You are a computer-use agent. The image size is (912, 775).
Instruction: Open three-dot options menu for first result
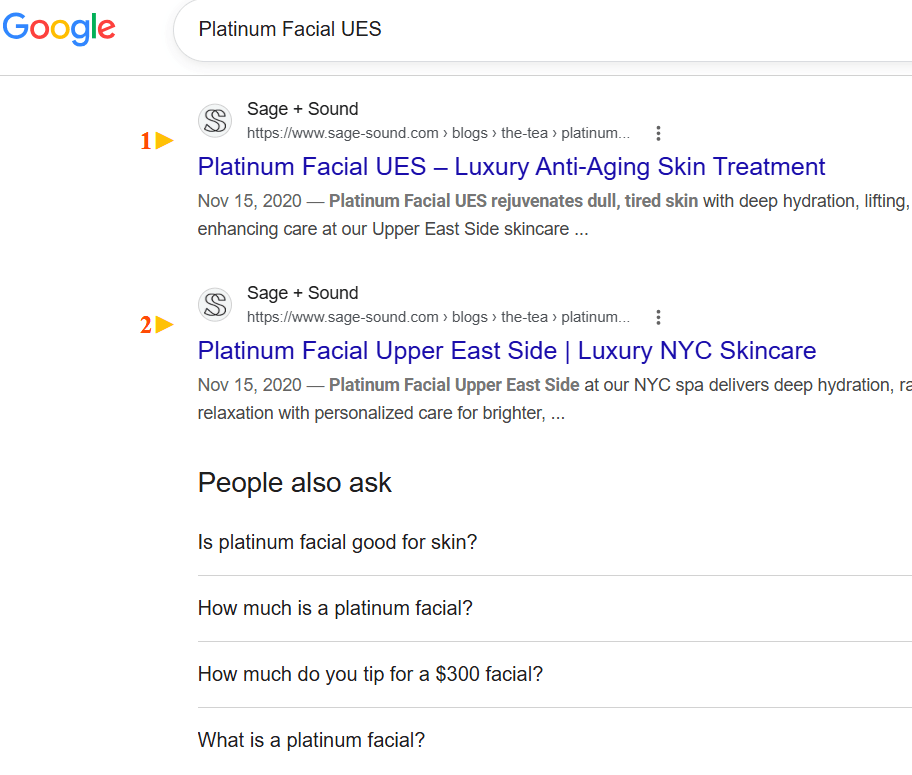[658, 133]
